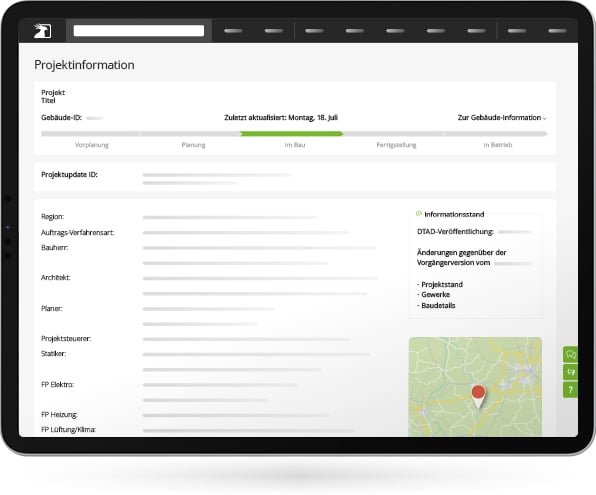Click the Gewerke change entry
This screenshot has width=596, height=495.
[x=433, y=295]
